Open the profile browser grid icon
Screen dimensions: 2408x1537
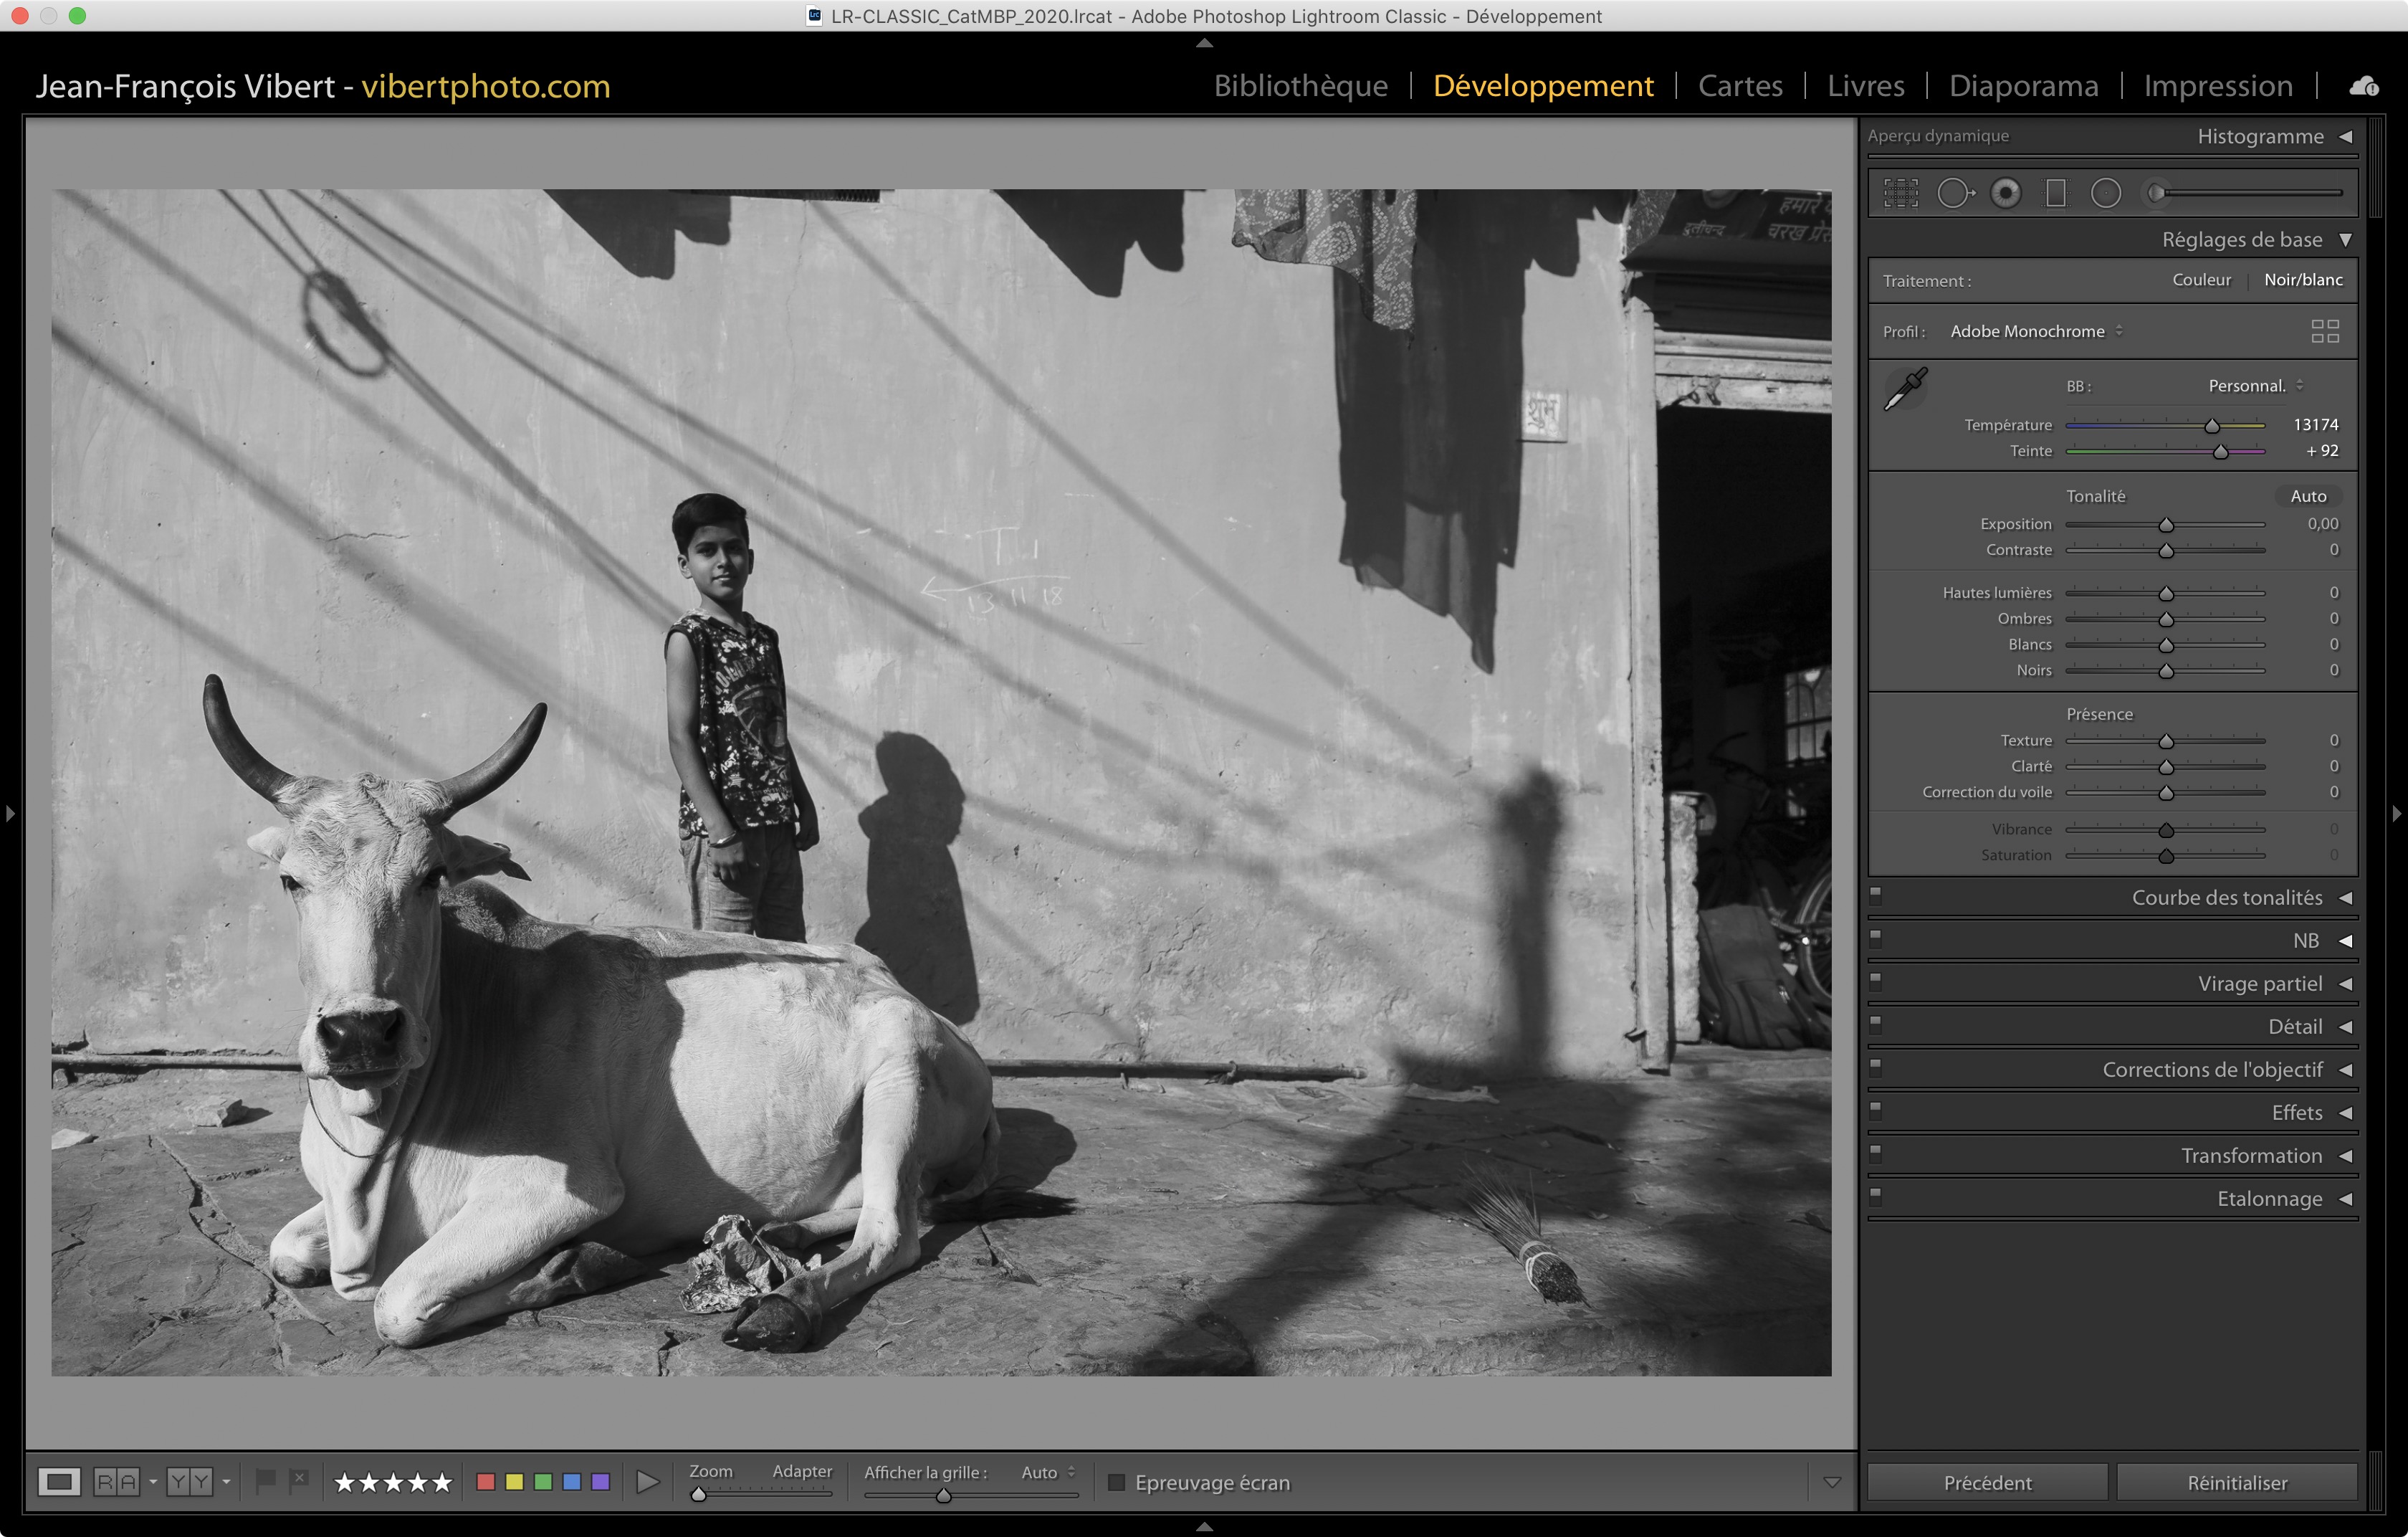pos(2325,331)
